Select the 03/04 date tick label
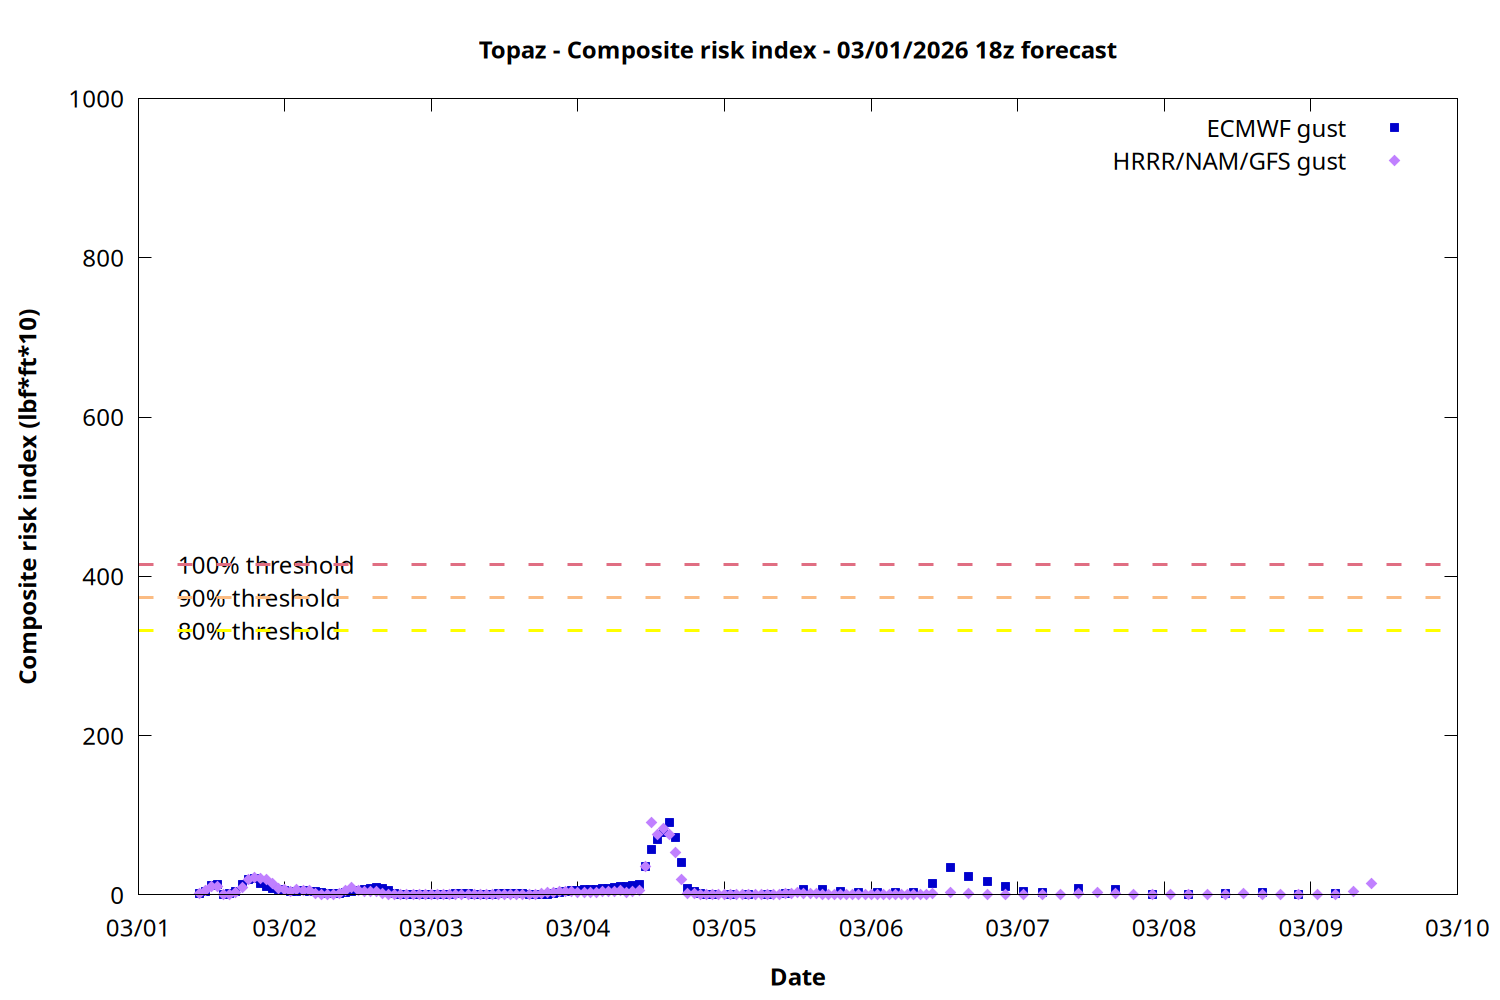The width and height of the screenshot is (1500, 1000). click(577, 929)
